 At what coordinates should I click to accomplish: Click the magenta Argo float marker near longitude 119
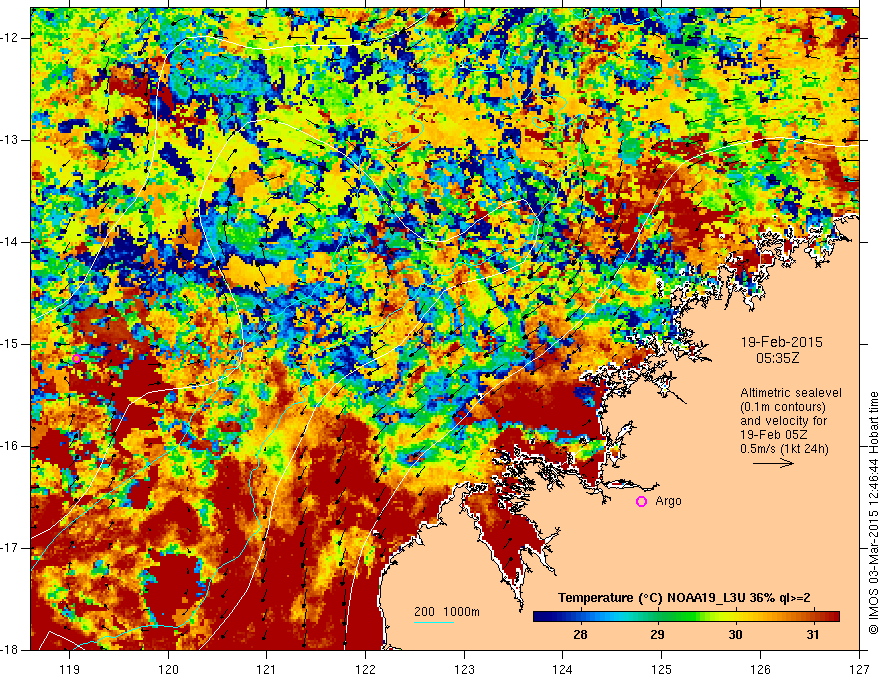point(76,359)
